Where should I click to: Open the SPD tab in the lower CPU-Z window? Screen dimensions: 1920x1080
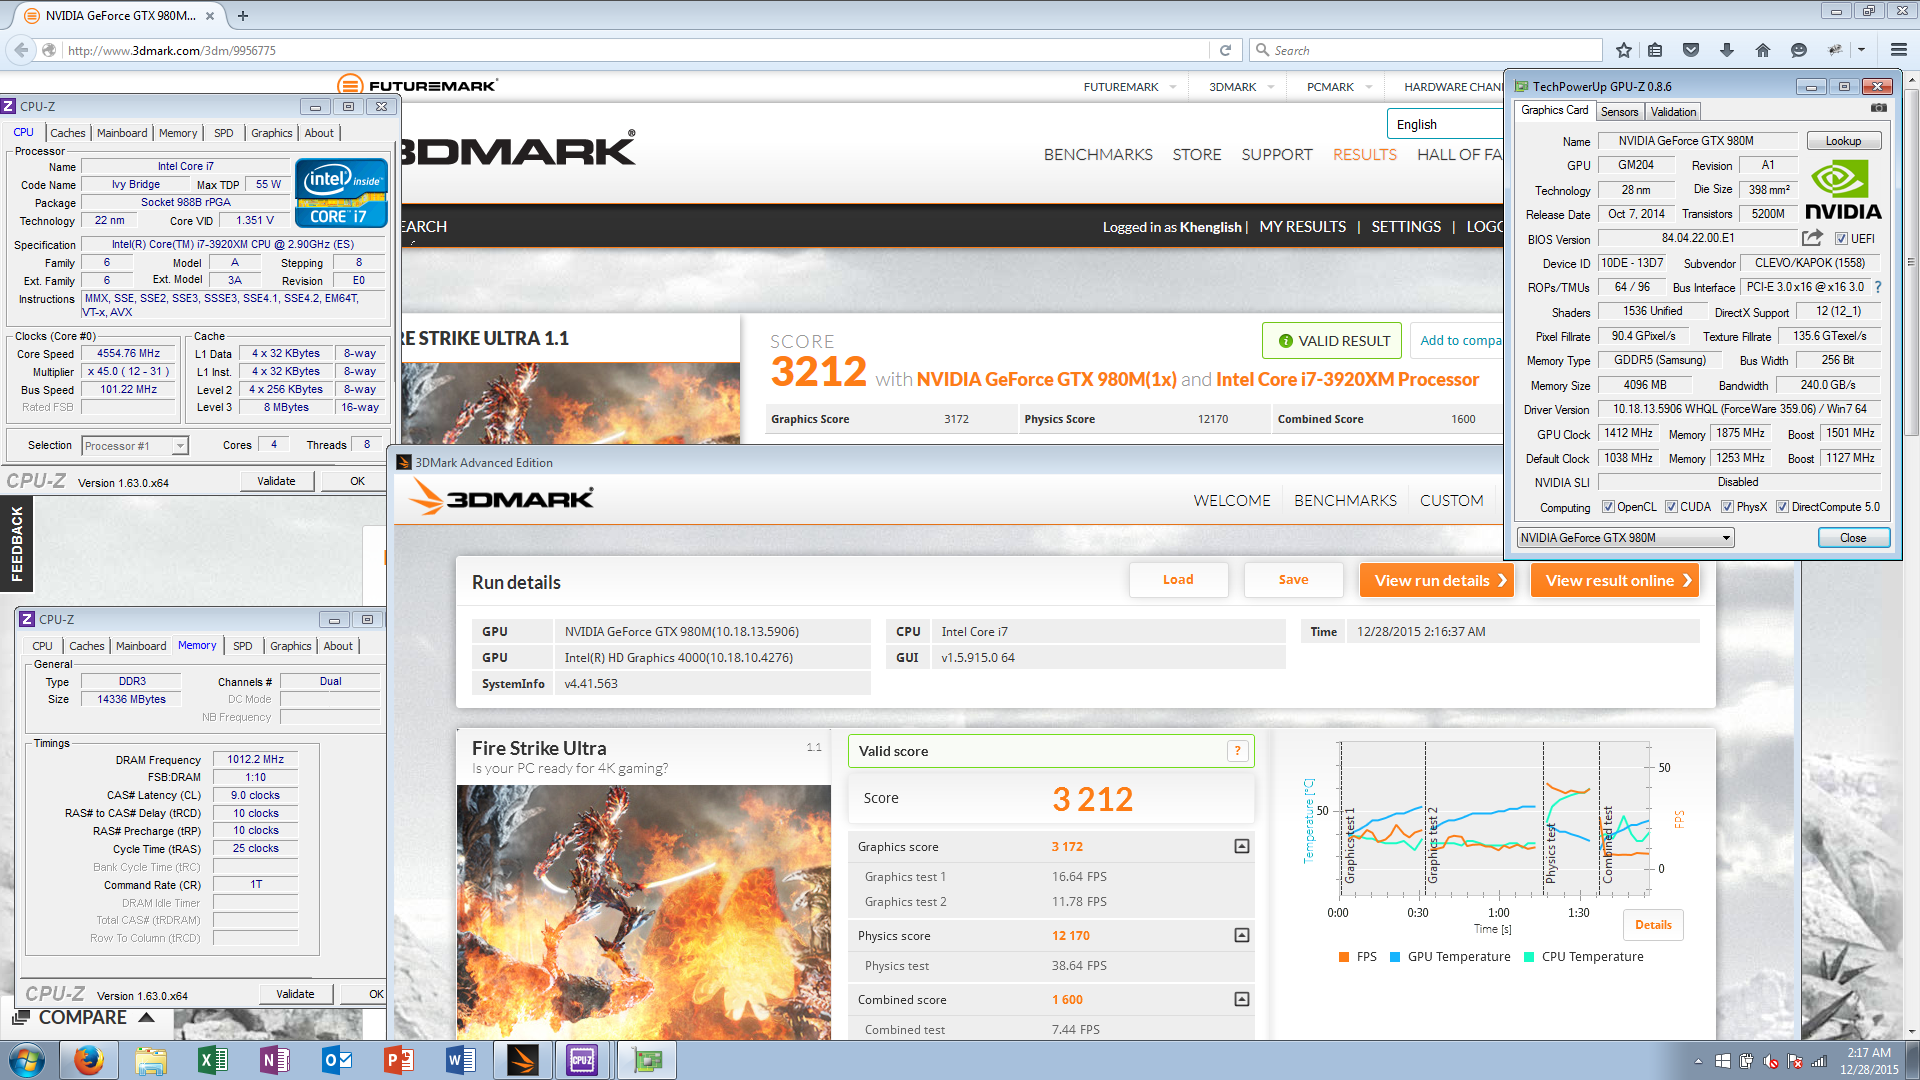point(243,646)
